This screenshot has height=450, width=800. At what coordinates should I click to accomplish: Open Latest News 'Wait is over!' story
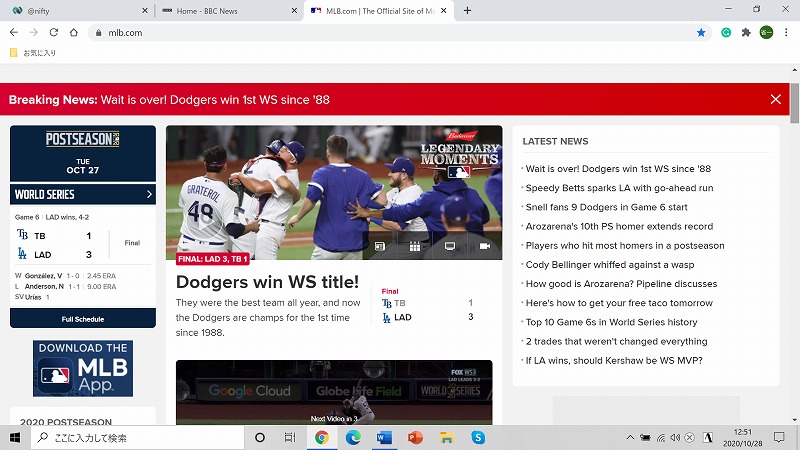[618, 169]
